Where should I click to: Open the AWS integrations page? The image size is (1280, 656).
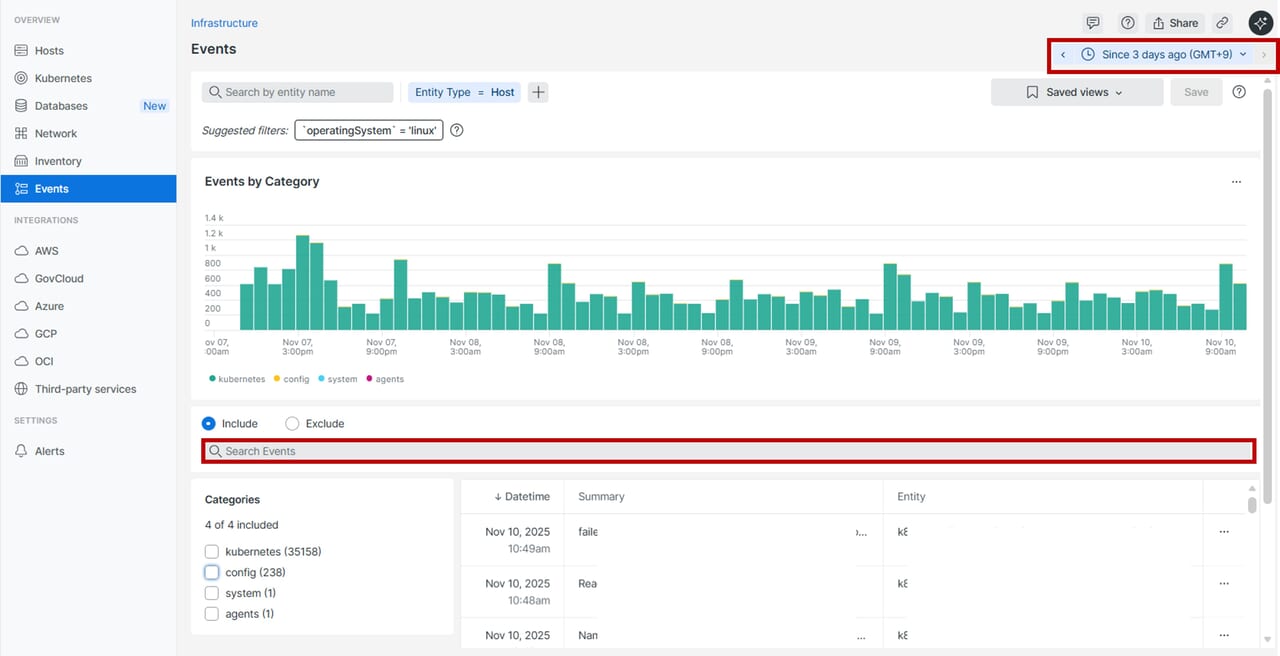pyautogui.click(x=46, y=251)
